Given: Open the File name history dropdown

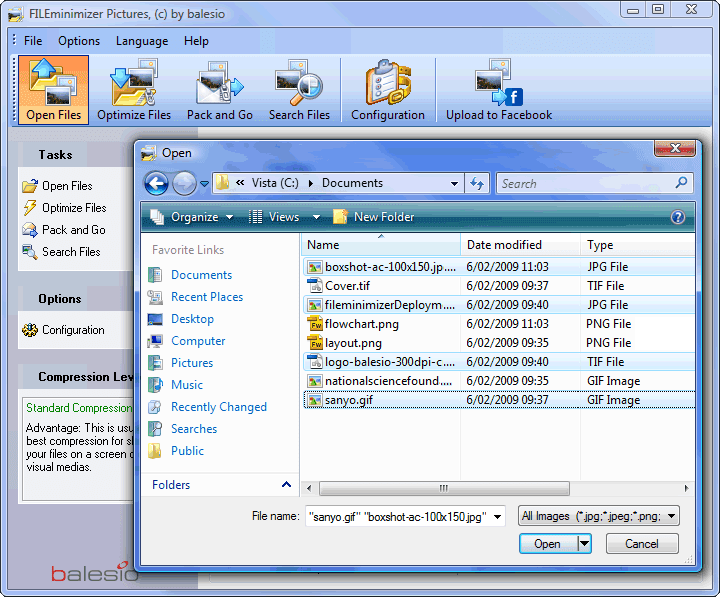Looking at the screenshot, I should click(x=497, y=517).
